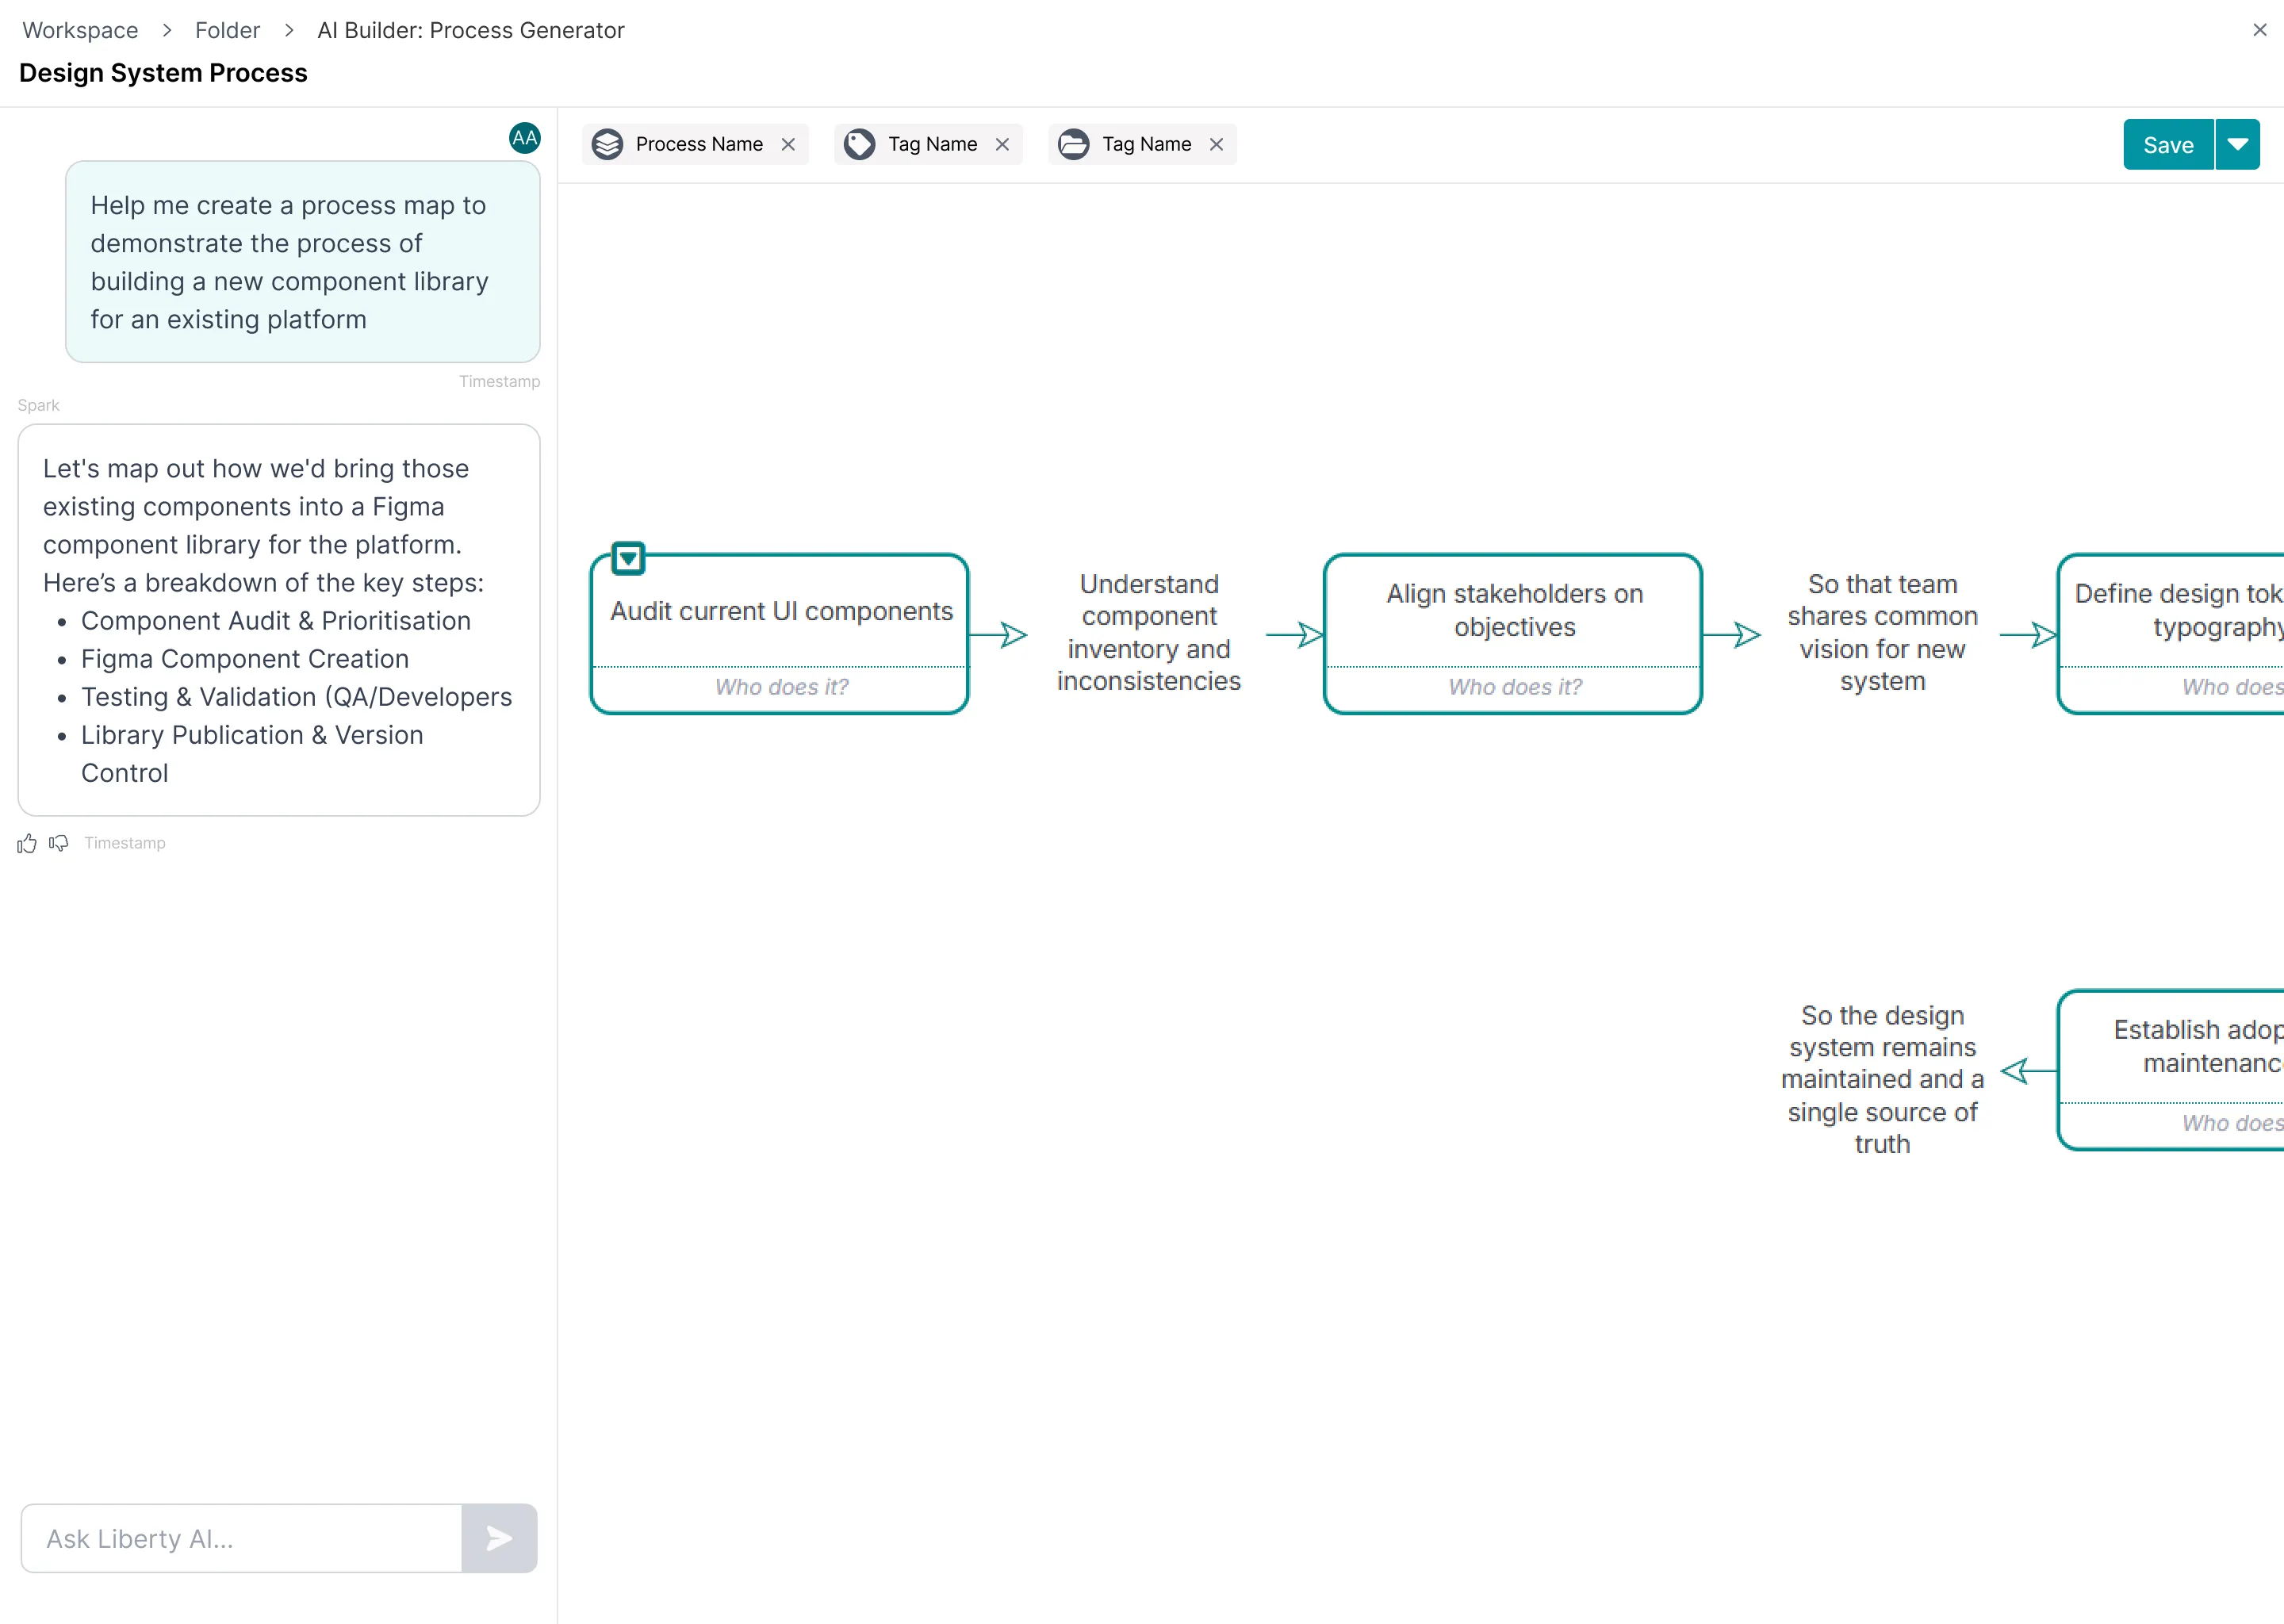Screen dimensions: 2284x1624
Task: Click the first Tag Name tag icon
Action: click(x=859, y=144)
